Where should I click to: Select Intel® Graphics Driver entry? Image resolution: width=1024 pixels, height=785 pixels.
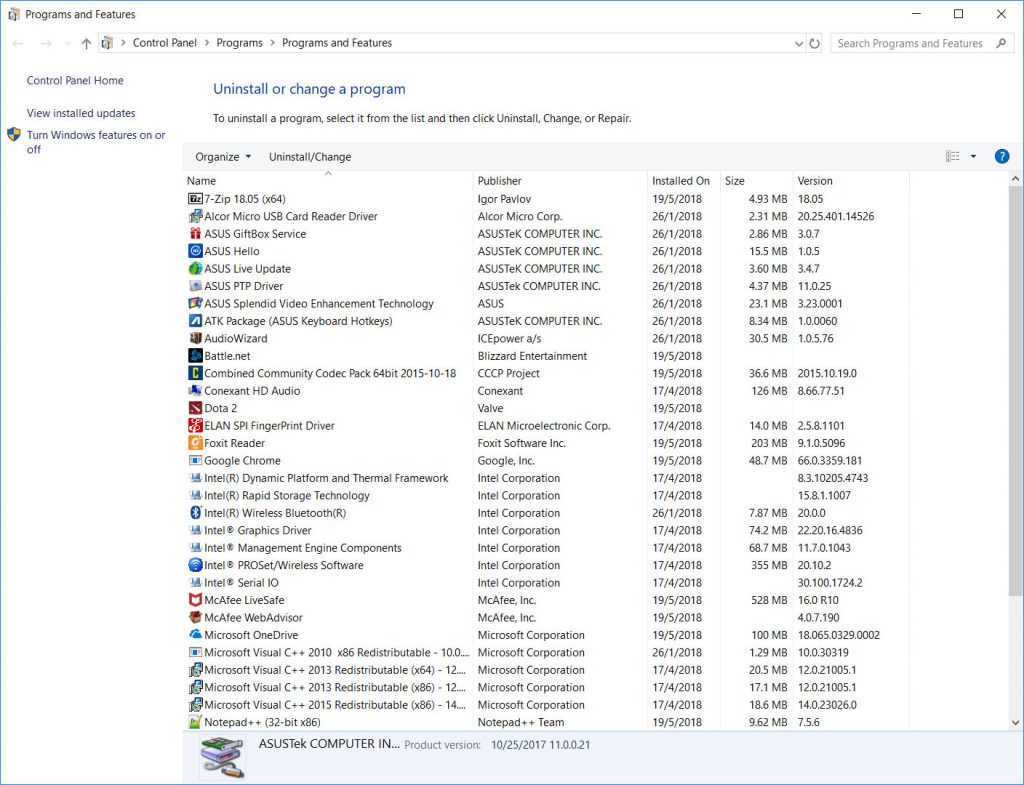click(545, 530)
